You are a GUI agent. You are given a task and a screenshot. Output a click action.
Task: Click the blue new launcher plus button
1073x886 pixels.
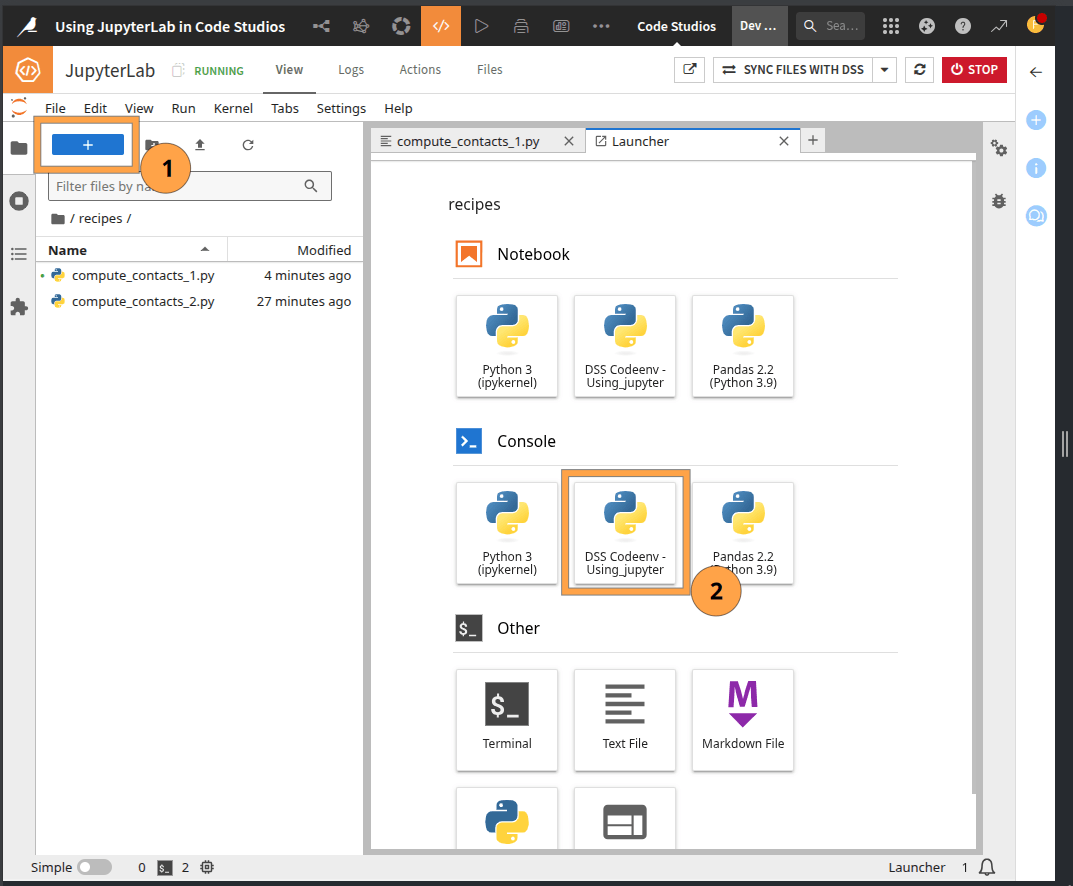pos(88,144)
